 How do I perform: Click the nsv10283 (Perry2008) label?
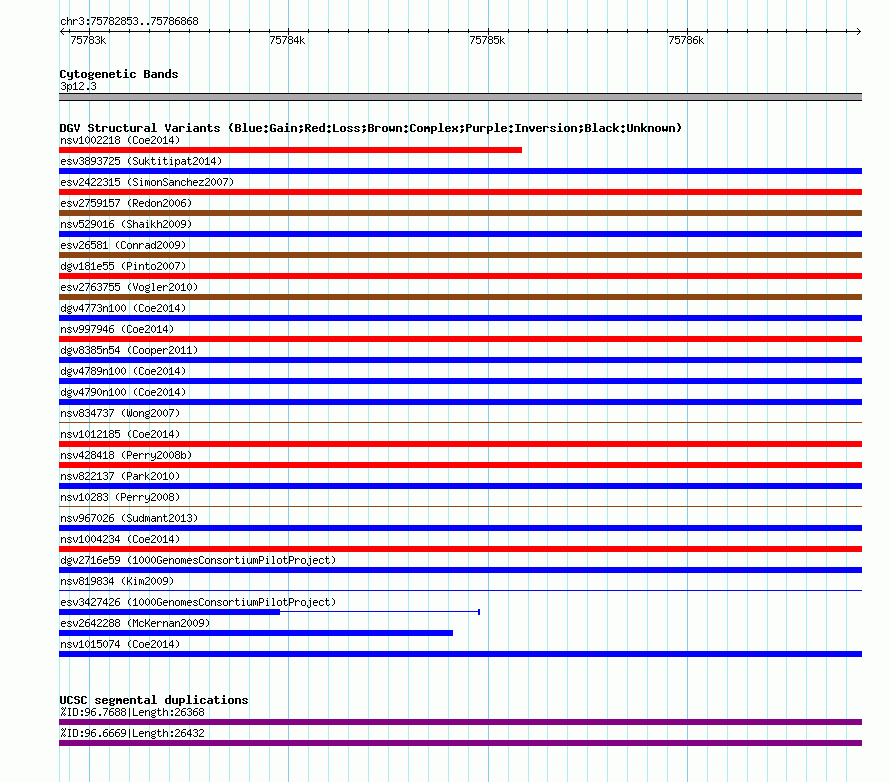120,497
